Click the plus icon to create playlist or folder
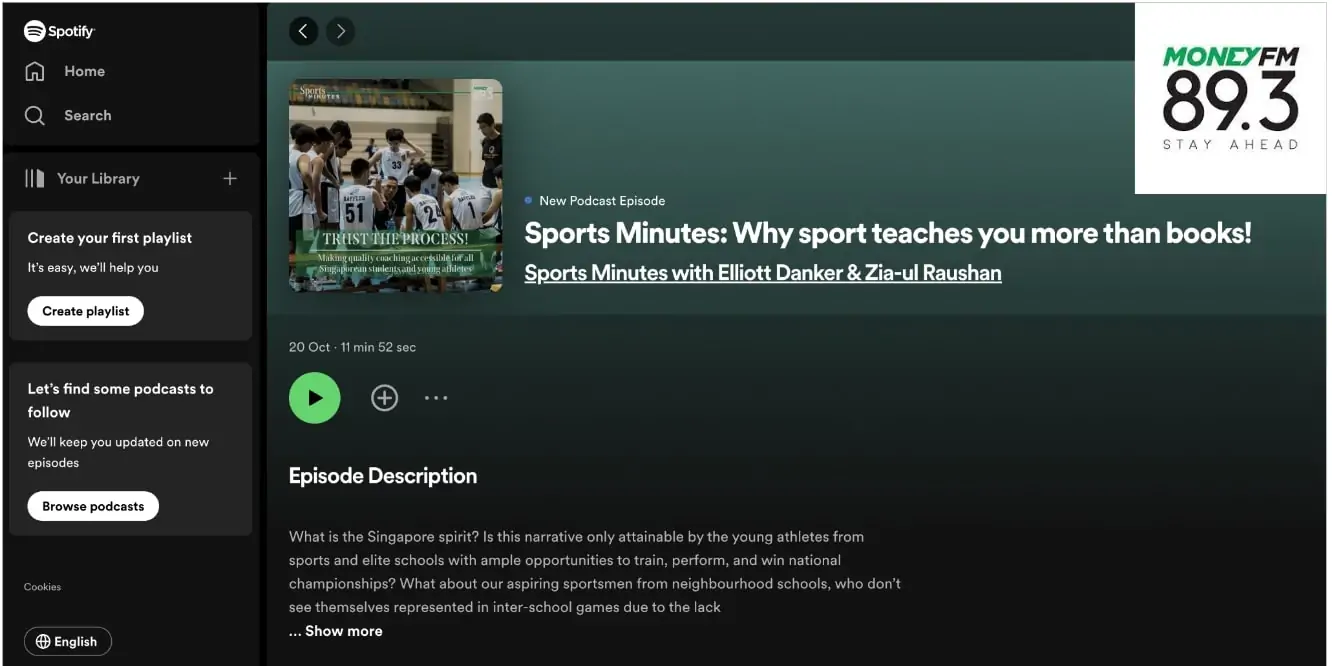The height and width of the screenshot is (666, 1332). (230, 178)
